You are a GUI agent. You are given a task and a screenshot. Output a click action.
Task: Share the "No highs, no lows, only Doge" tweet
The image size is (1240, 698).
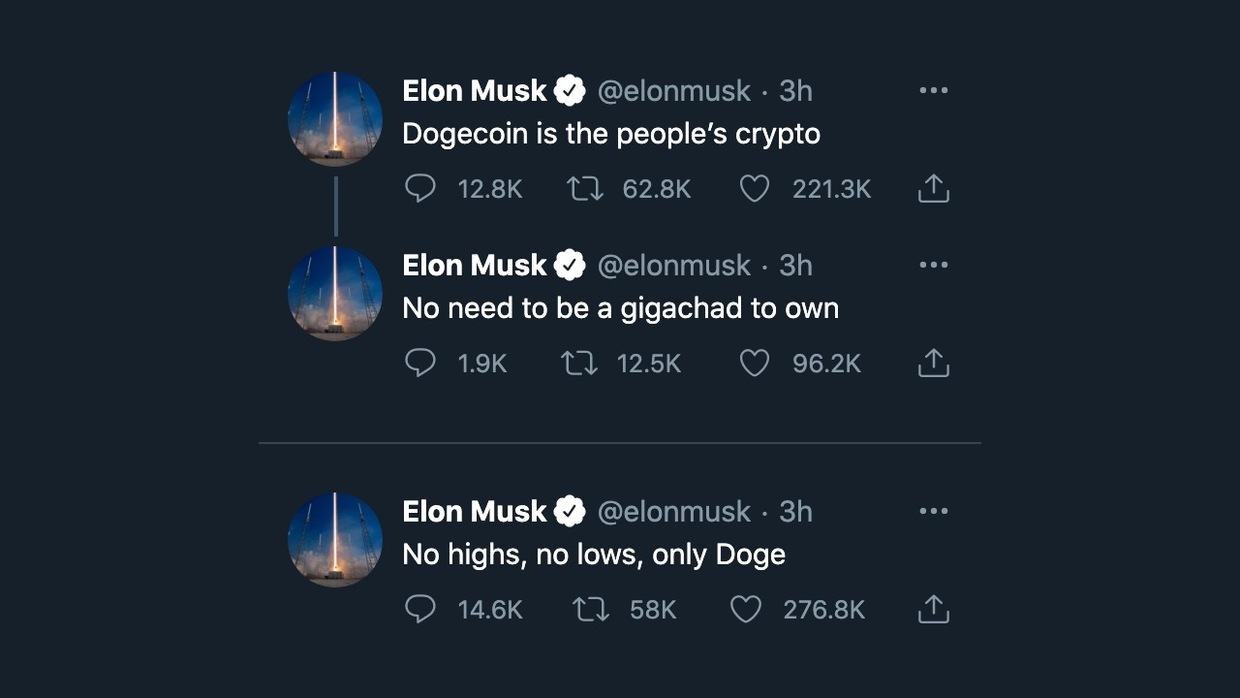pos(933,609)
